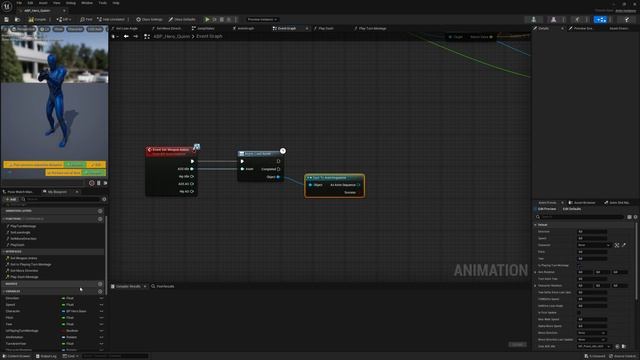Click the Add button in My Blueprint
Image resolution: width=640 pixels, height=360 pixels.
pyautogui.click(x=11, y=199)
